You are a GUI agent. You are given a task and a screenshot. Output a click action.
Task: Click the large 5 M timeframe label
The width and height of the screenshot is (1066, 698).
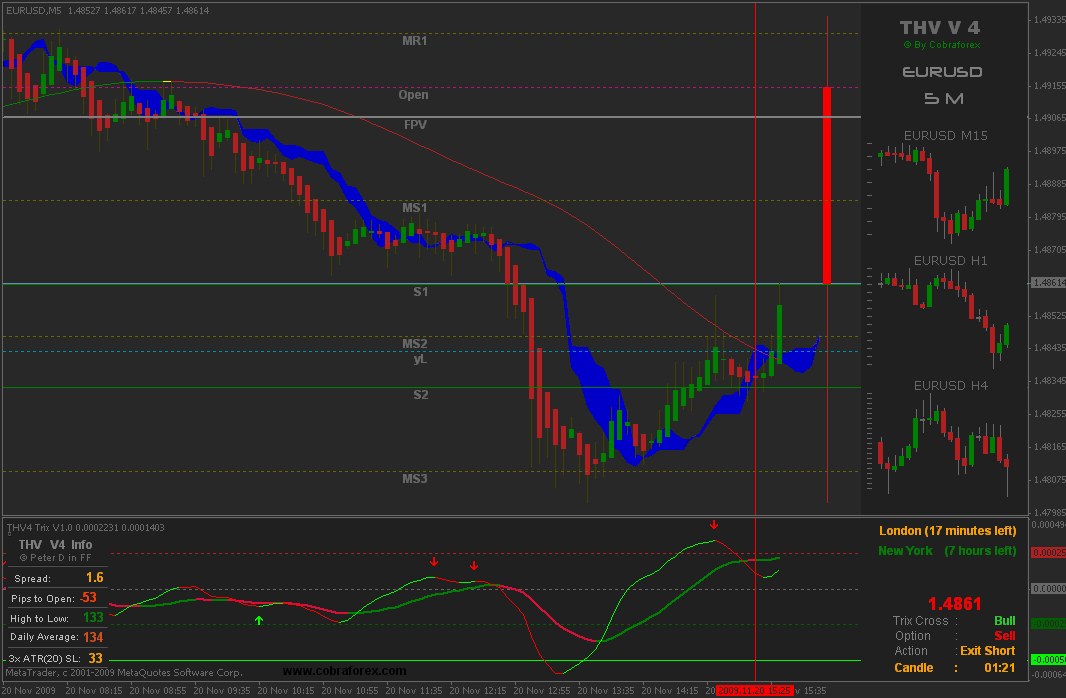pos(944,99)
